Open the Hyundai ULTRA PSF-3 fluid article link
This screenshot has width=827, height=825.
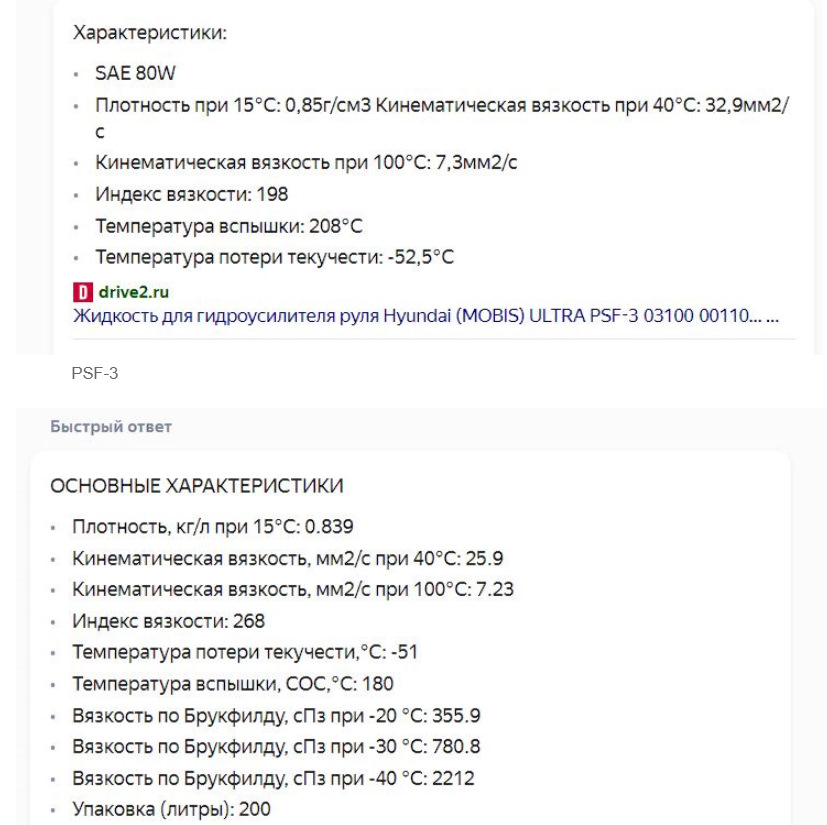point(420,316)
